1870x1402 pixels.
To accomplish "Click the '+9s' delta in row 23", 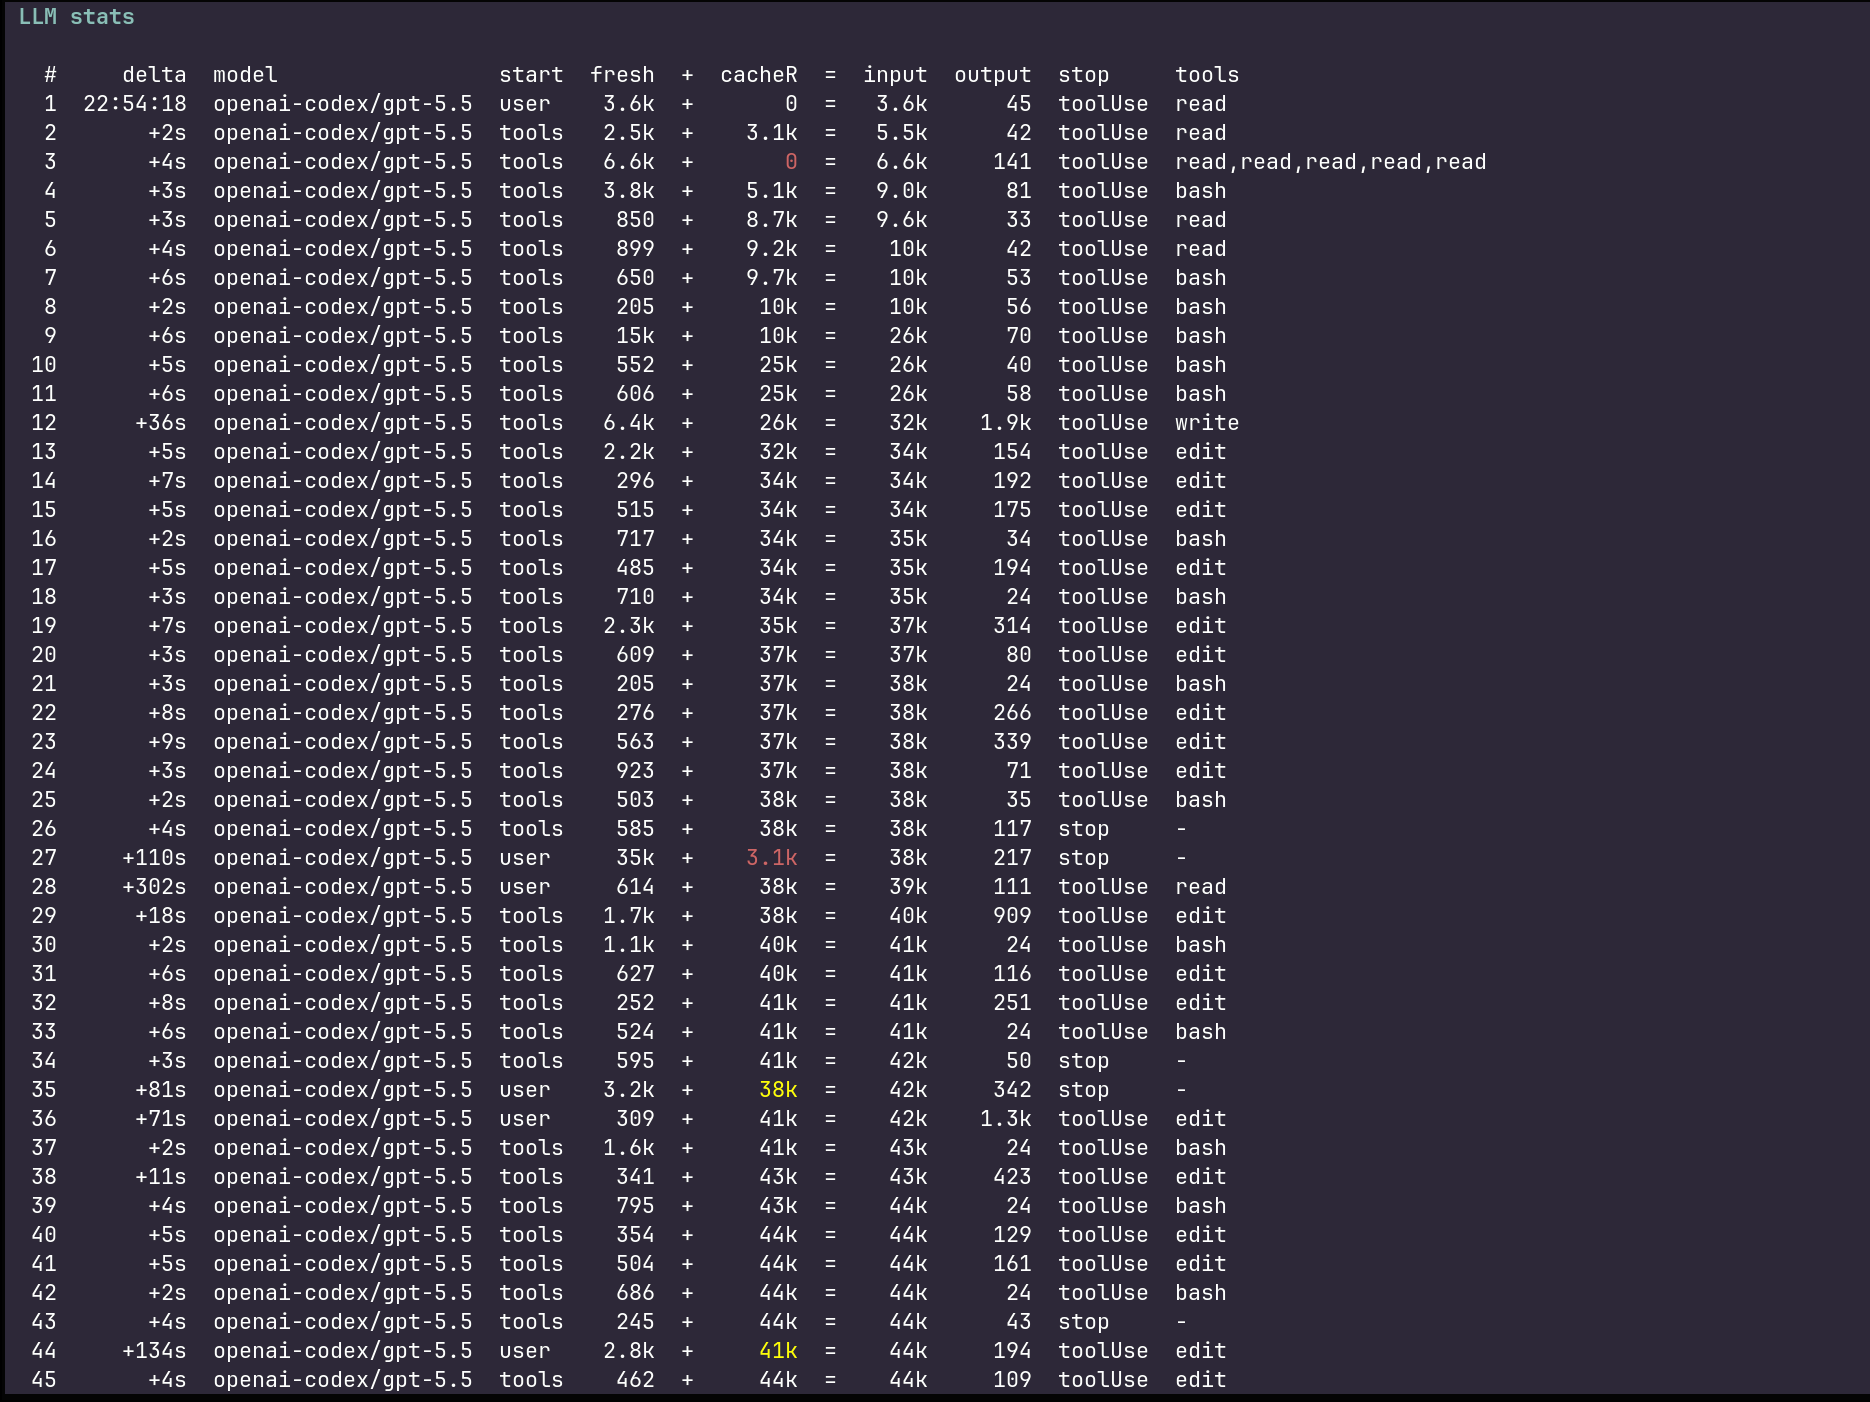I will click(167, 742).
